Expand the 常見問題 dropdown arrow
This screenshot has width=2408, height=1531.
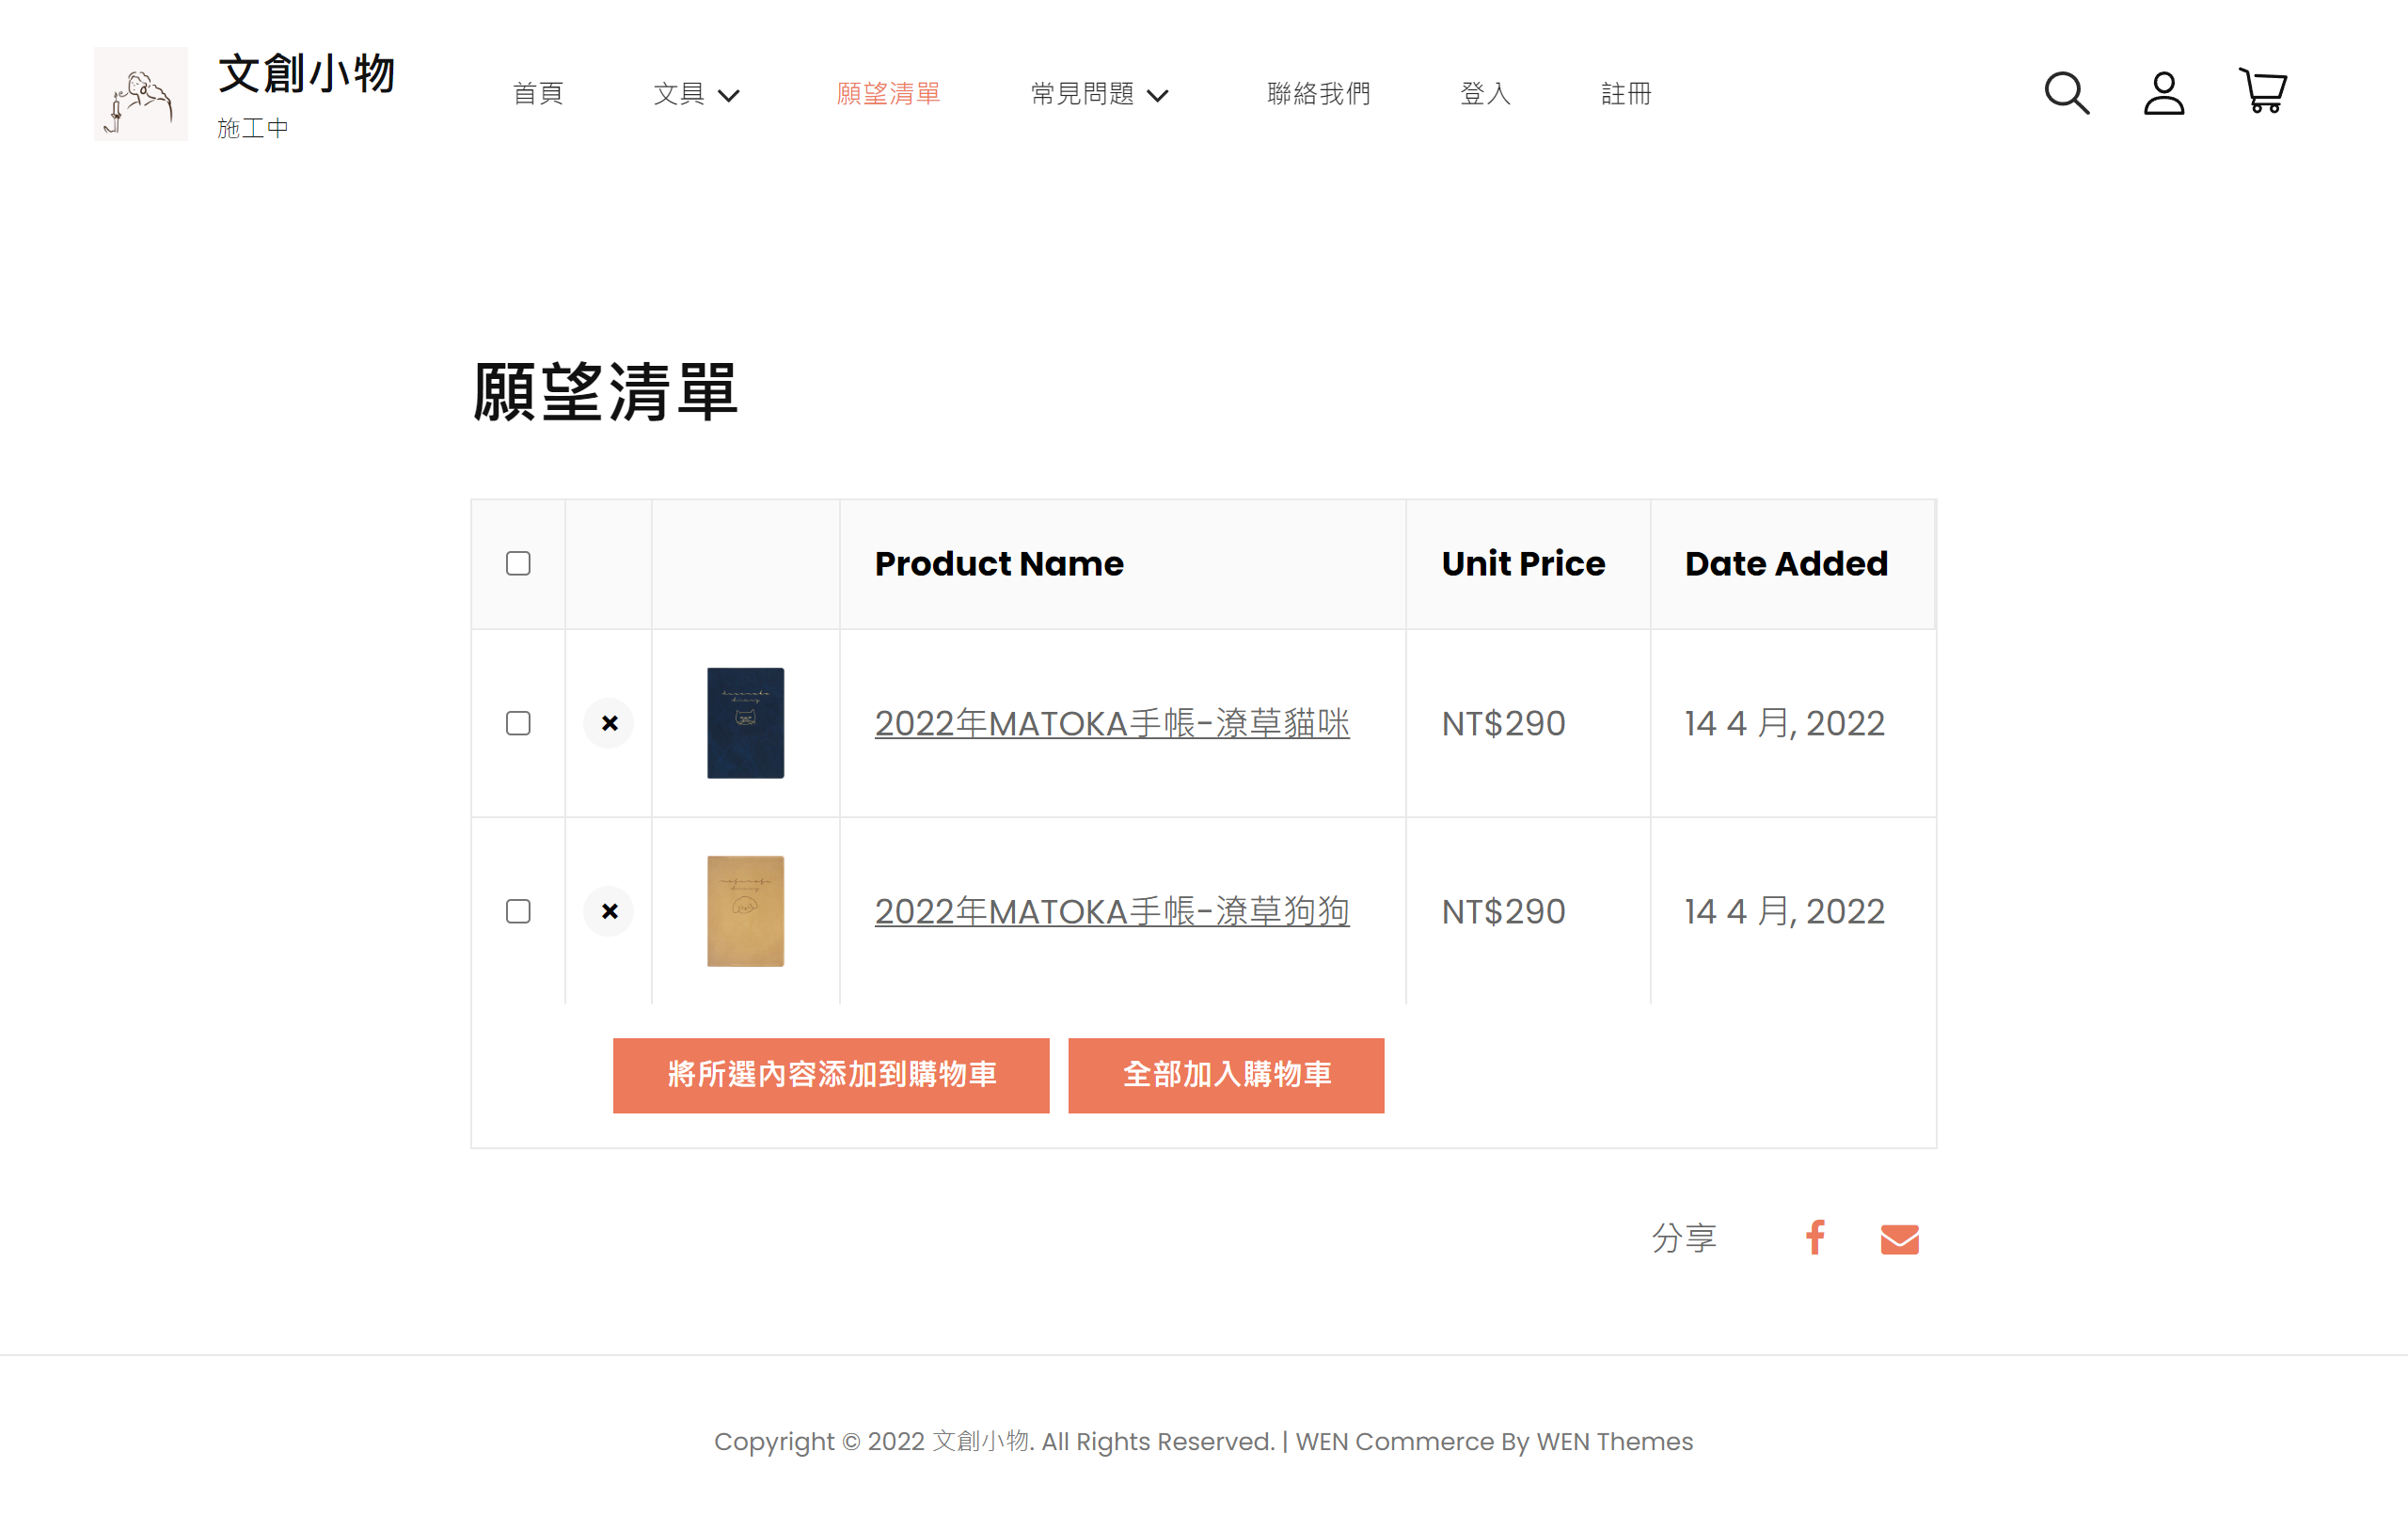pyautogui.click(x=1157, y=96)
